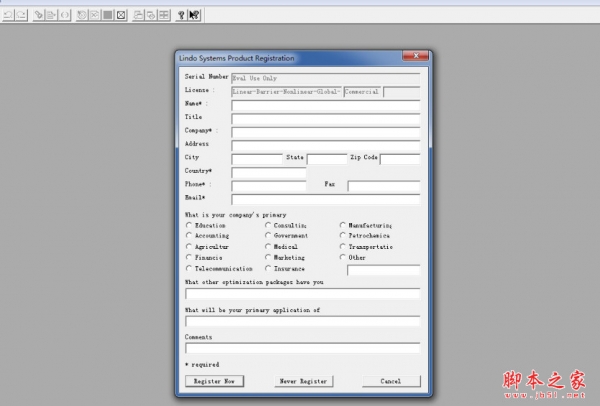The width and height of the screenshot is (600, 406).
Task: Click into the Address field
Action: tap(326, 146)
